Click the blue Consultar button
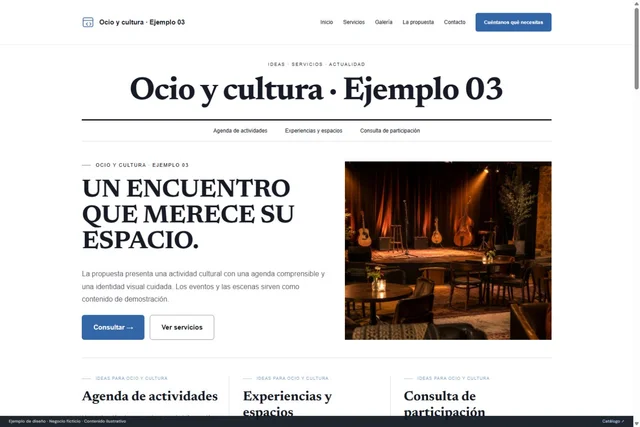Image resolution: width=640 pixels, height=427 pixels. 113,327
